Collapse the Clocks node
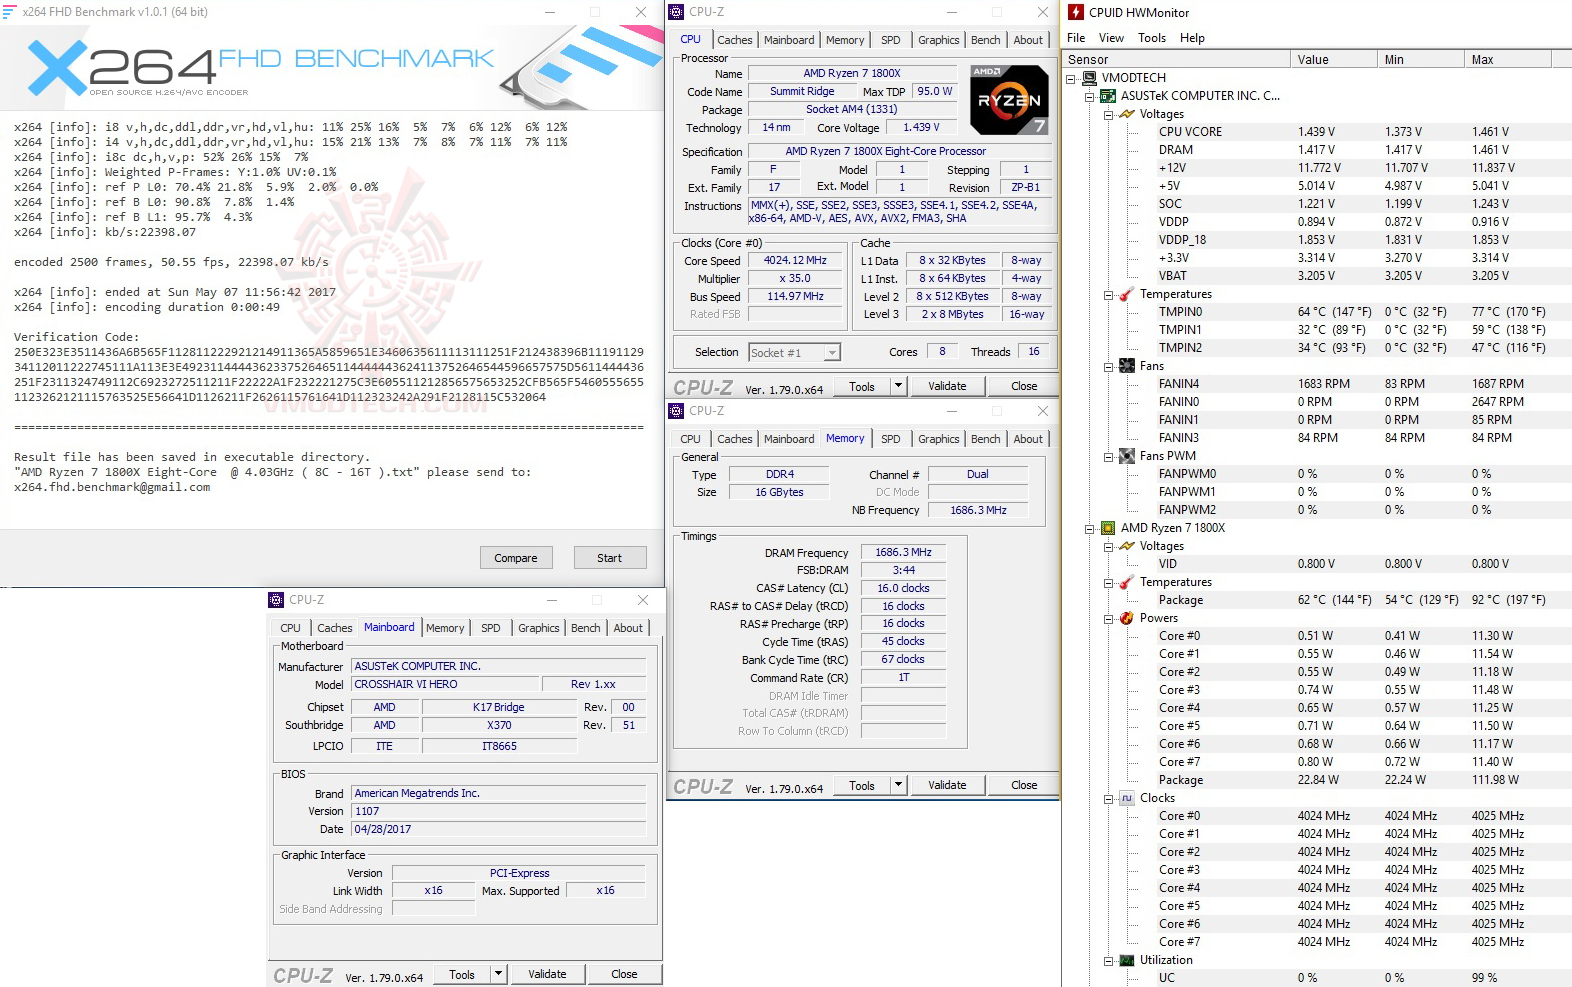 click(1109, 798)
